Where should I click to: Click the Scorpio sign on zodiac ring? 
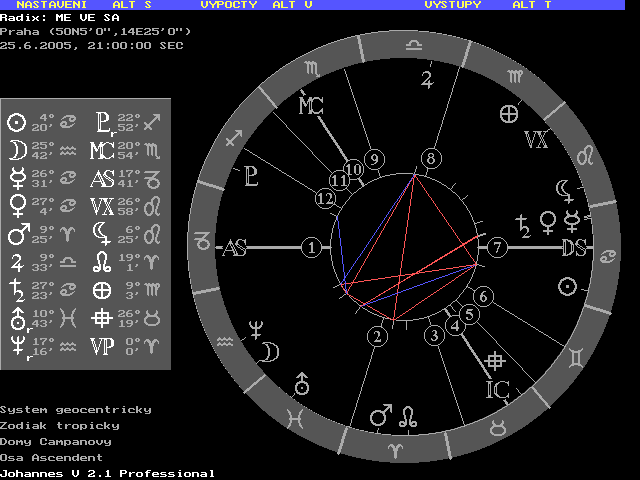coord(313,69)
